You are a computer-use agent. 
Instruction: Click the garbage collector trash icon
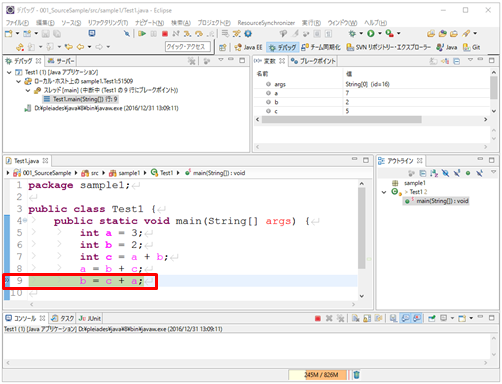click(x=356, y=375)
